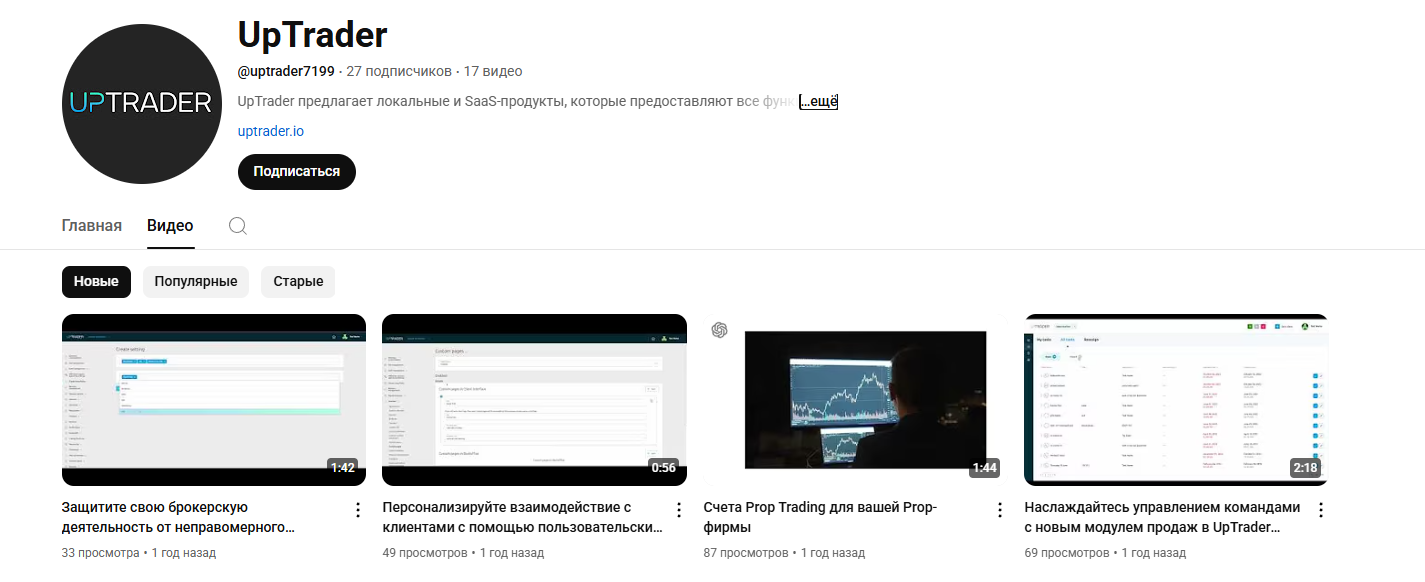The image size is (1425, 582).
Task: Play the 1:42 video thumbnail
Action: [x=214, y=400]
